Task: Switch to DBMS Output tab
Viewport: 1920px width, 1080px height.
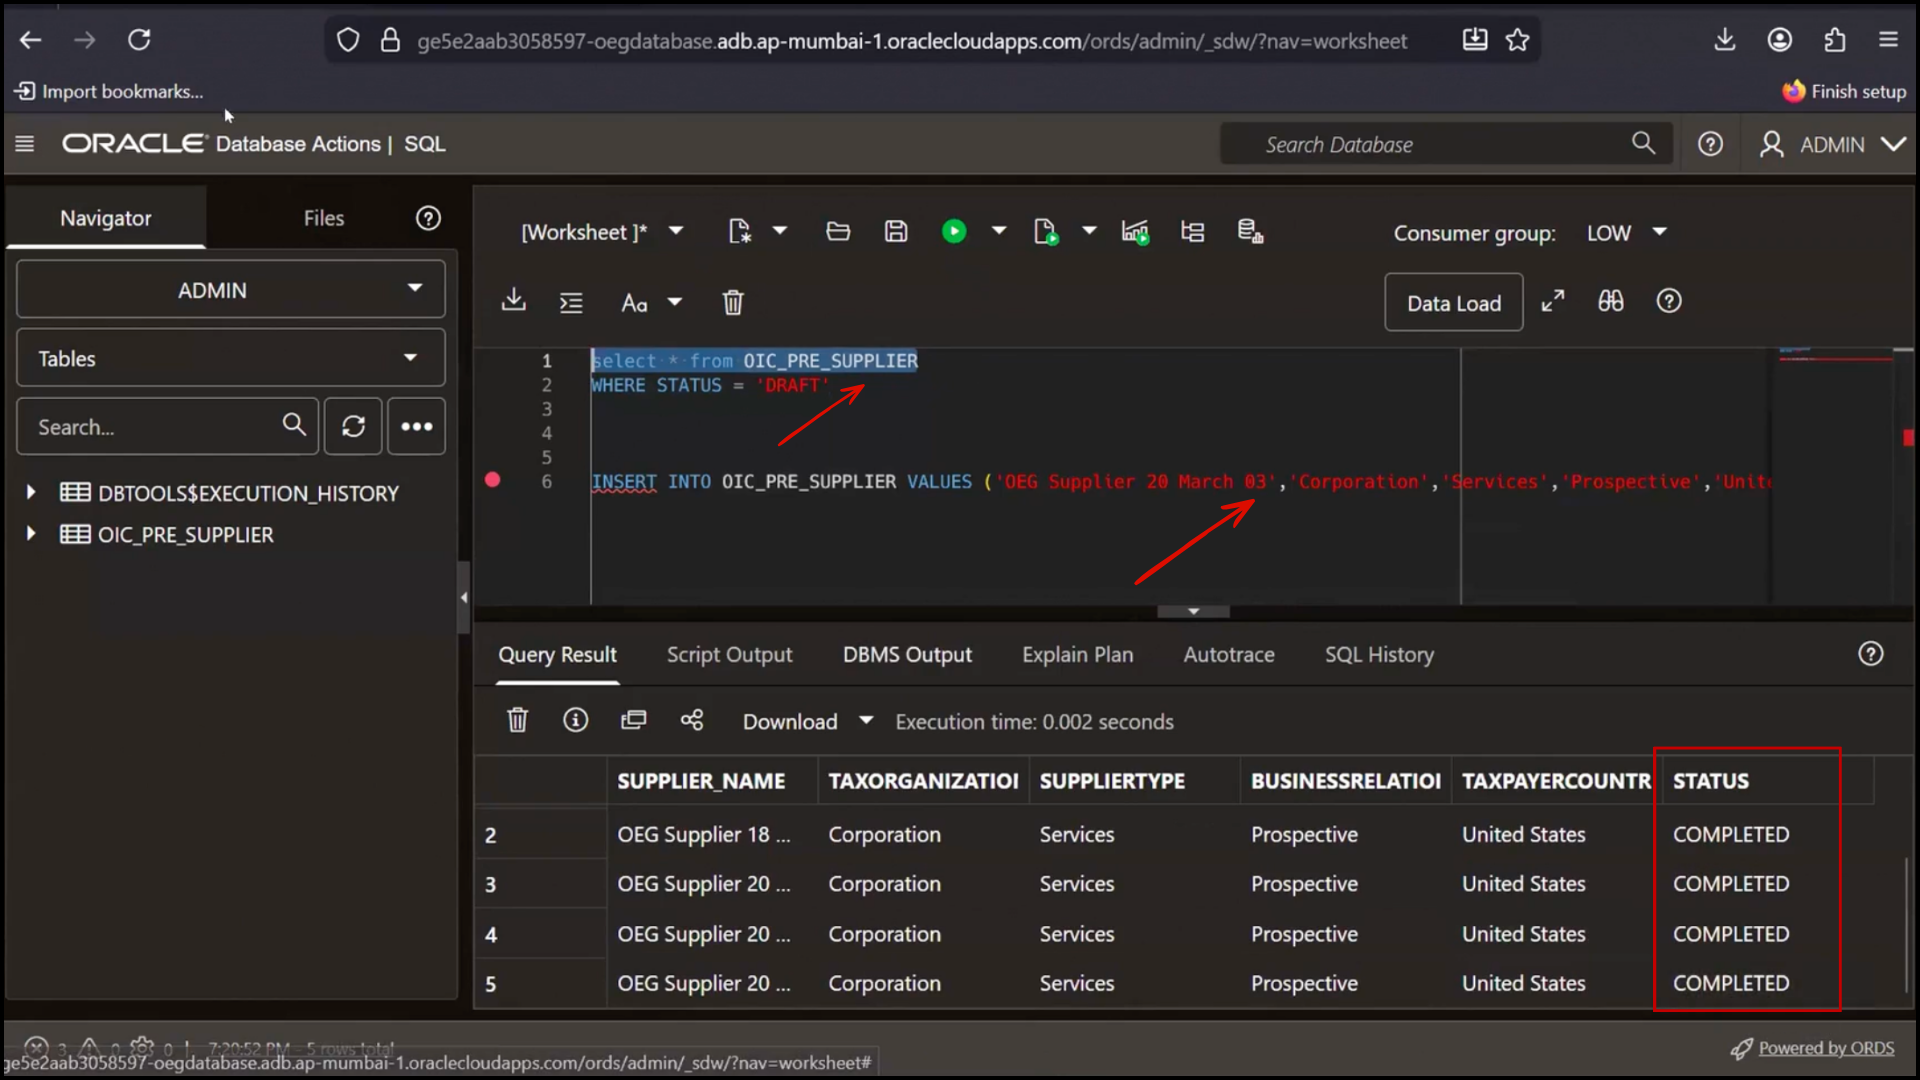Action: (x=907, y=654)
